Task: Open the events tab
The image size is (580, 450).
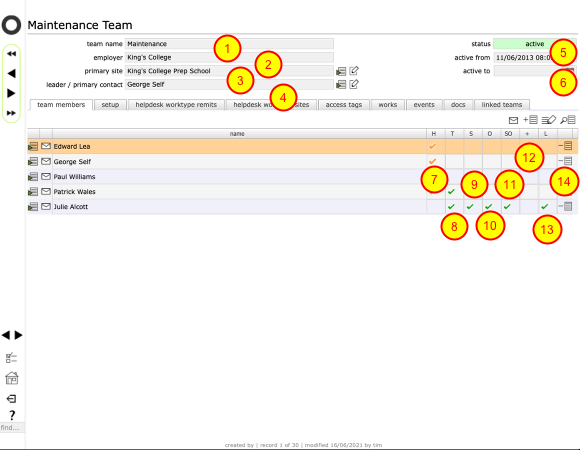Action: (424, 105)
